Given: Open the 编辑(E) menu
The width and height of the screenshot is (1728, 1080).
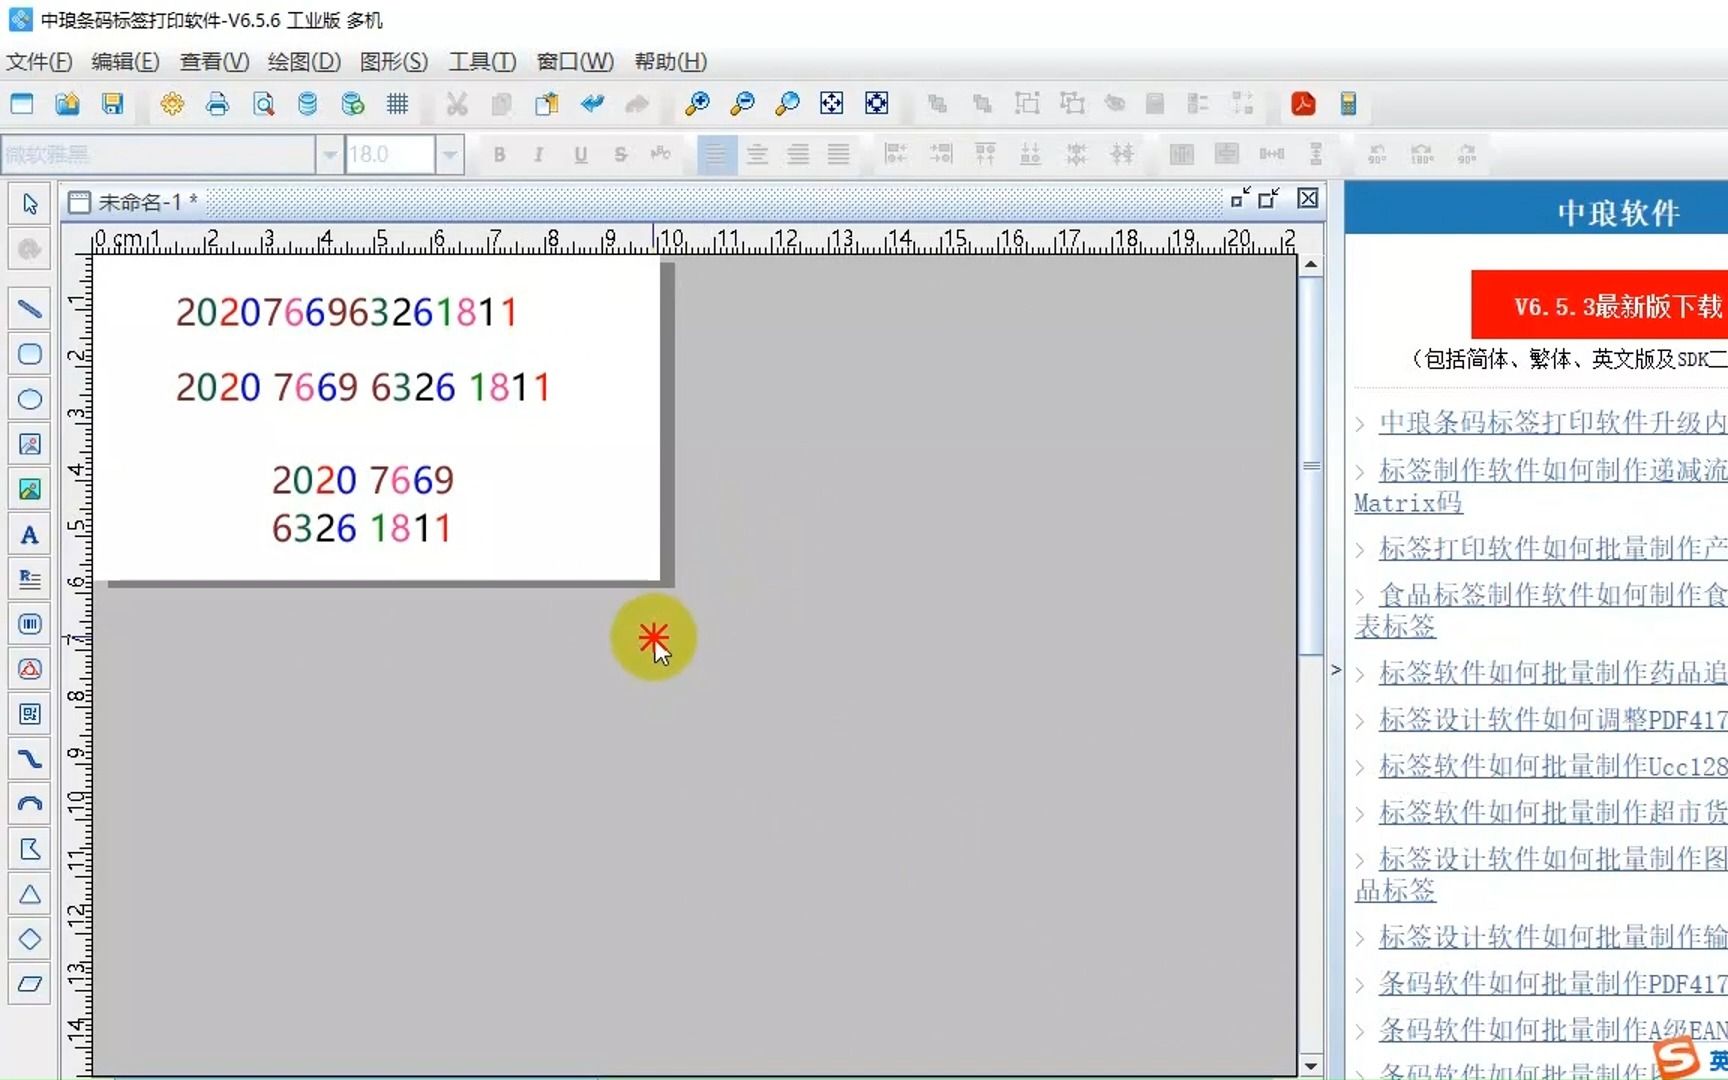Looking at the screenshot, I should pyautogui.click(x=125, y=62).
